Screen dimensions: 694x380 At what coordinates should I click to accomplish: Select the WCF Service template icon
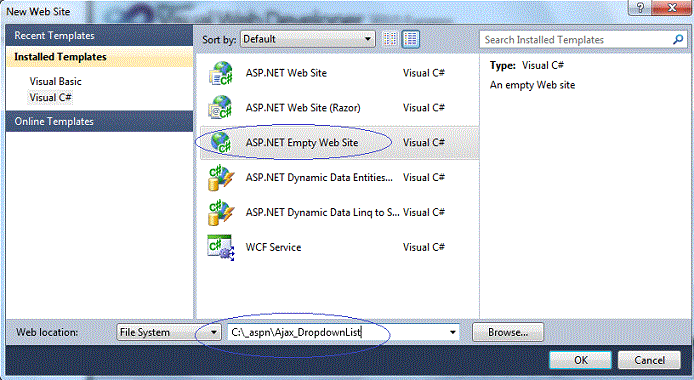coord(220,247)
